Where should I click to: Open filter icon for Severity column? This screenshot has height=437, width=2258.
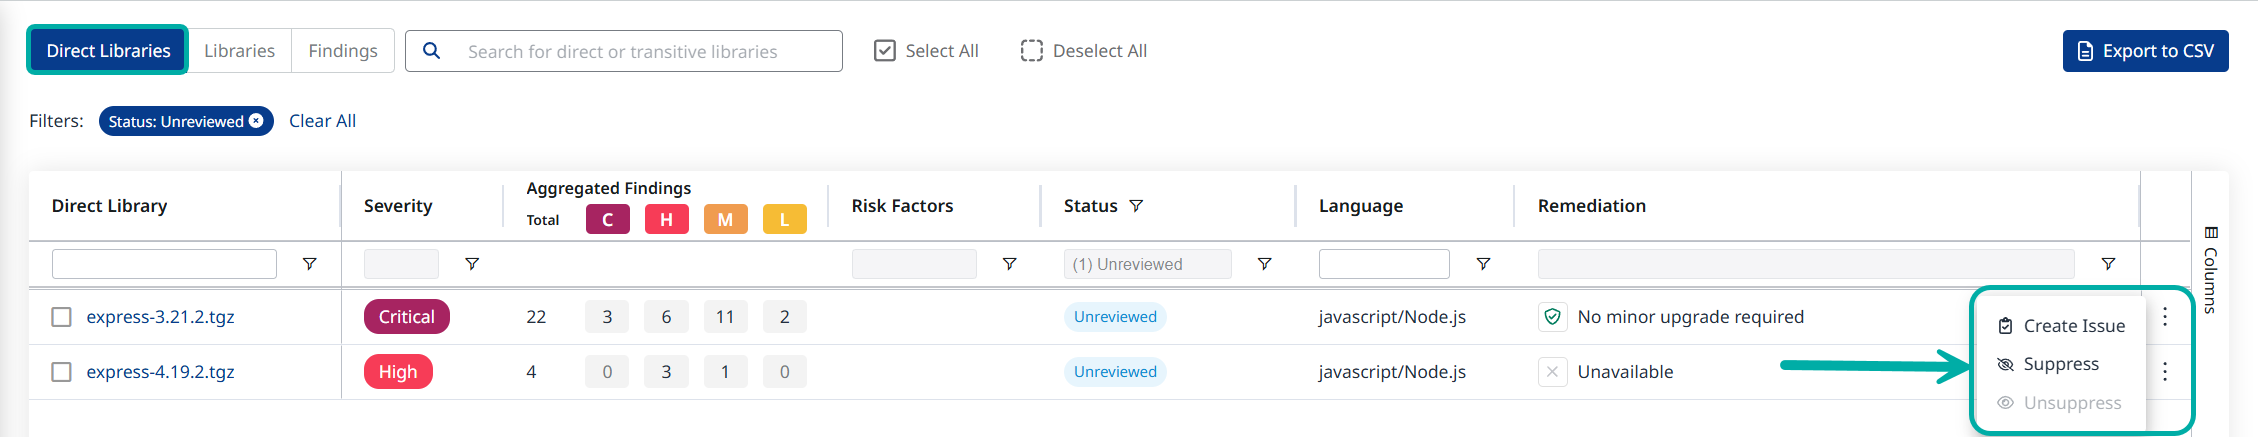(x=472, y=264)
